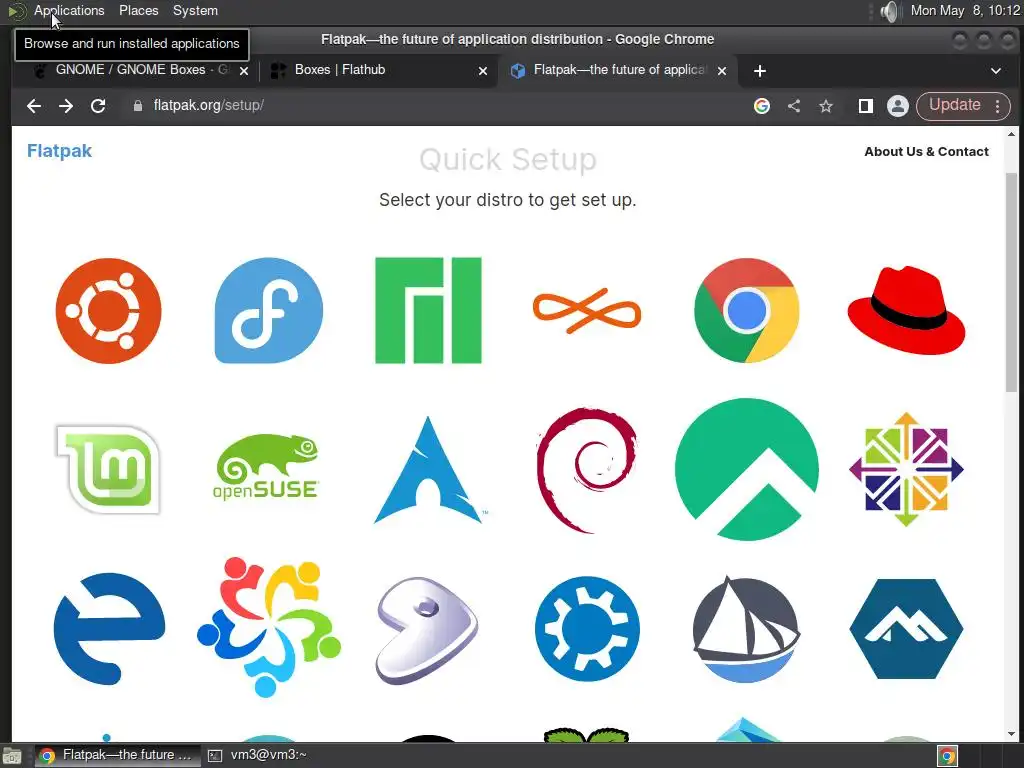The height and width of the screenshot is (768, 1024).
Task: Click the page vertical scrollbar thumb
Action: [1012, 283]
